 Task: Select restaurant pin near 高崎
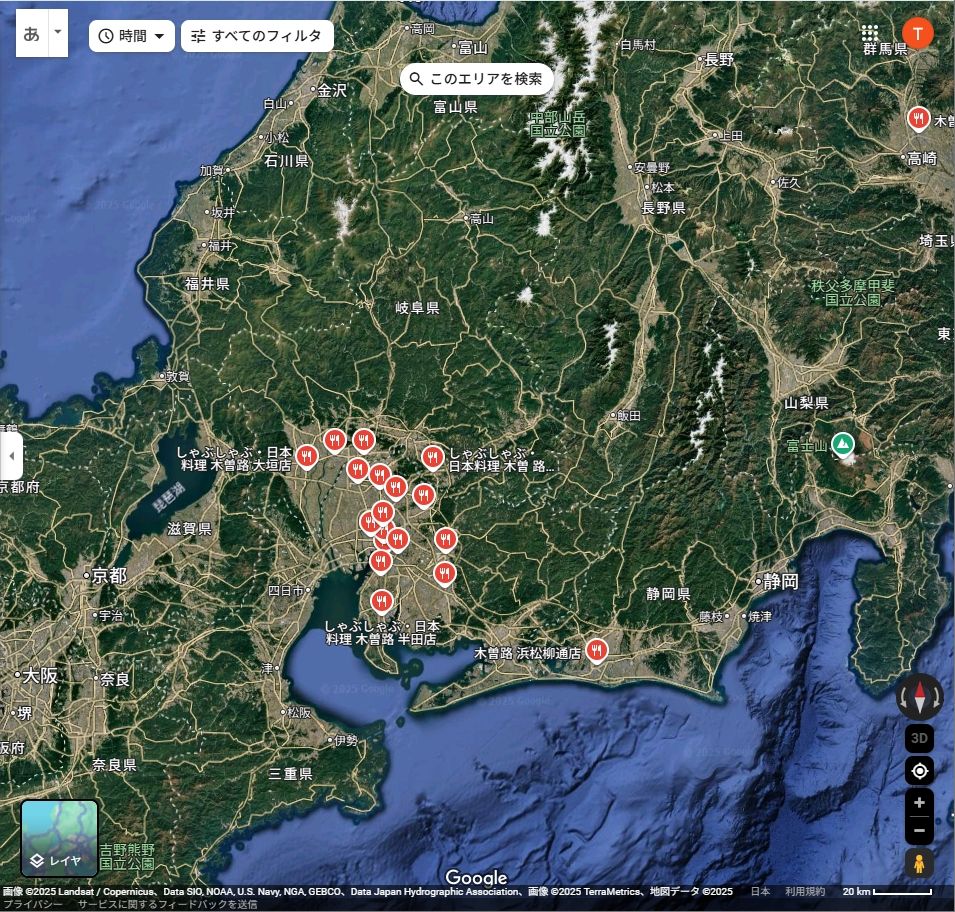918,119
